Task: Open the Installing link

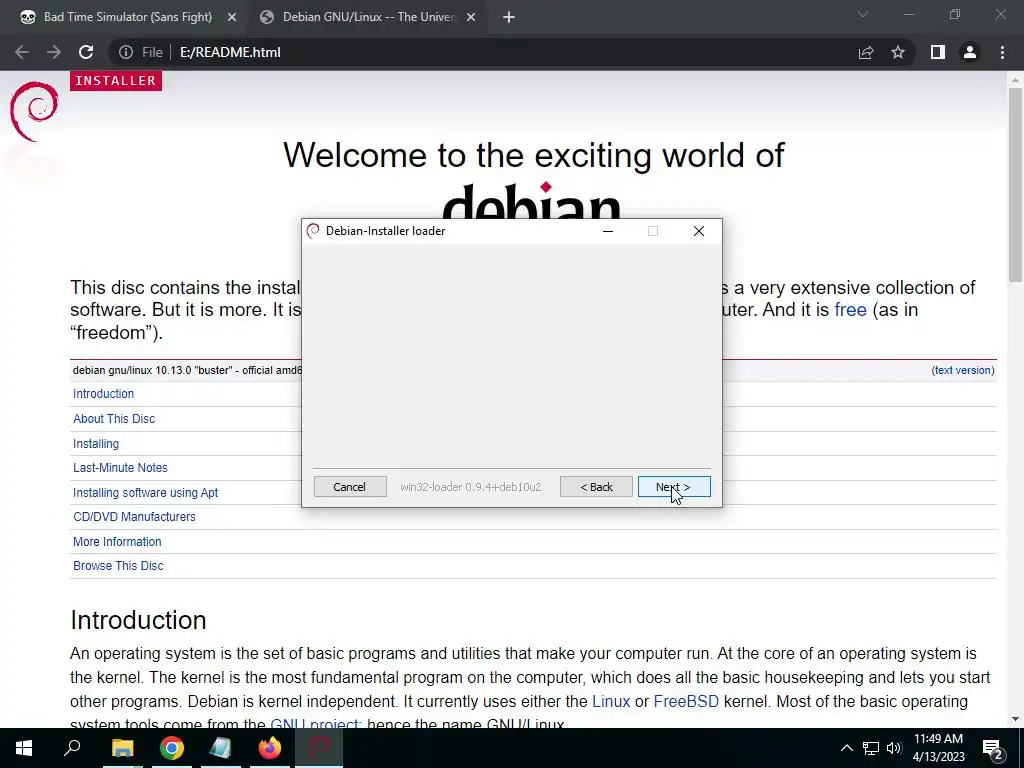Action: [96, 443]
